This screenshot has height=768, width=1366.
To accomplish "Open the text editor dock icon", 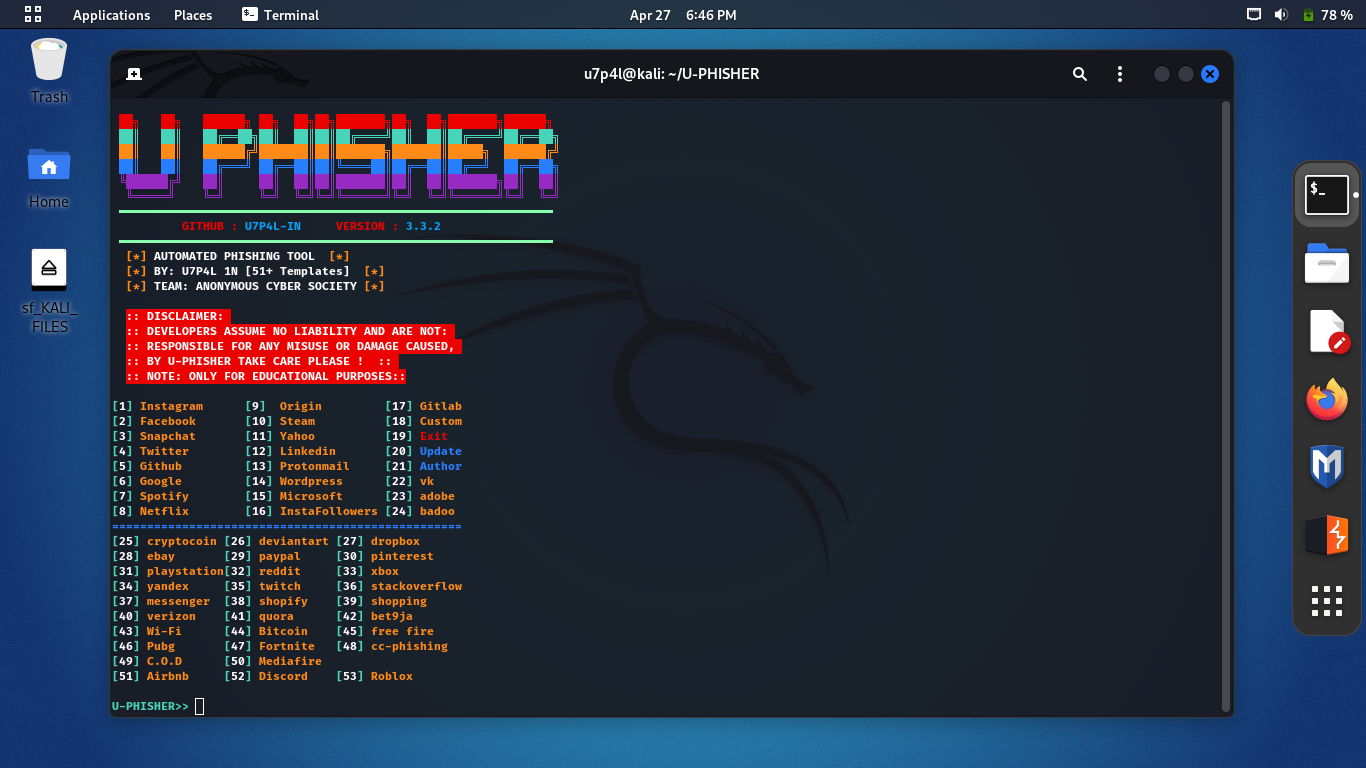I will tap(1327, 332).
